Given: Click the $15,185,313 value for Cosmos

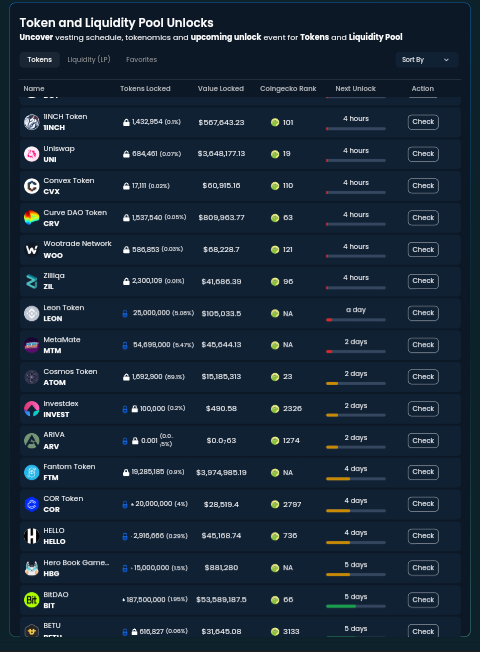Looking at the screenshot, I should coord(221,377).
